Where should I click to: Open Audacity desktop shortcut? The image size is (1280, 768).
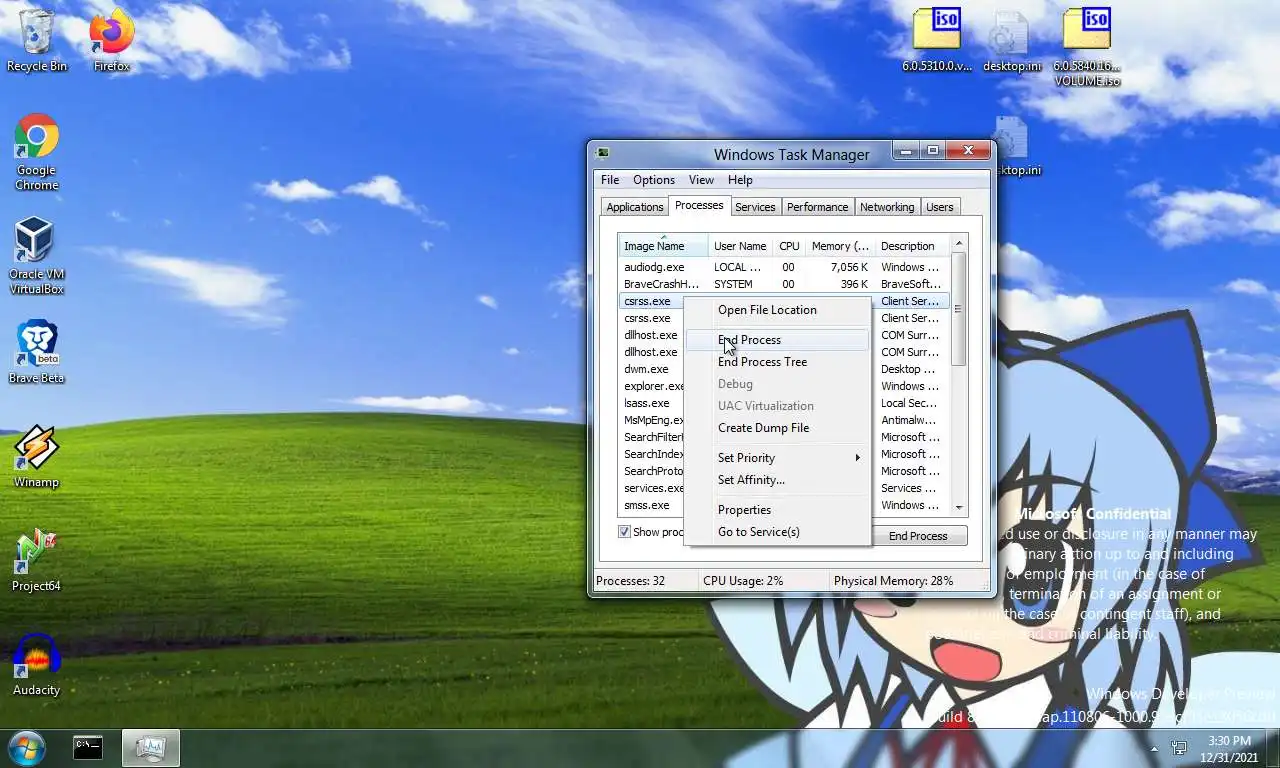coord(37,665)
